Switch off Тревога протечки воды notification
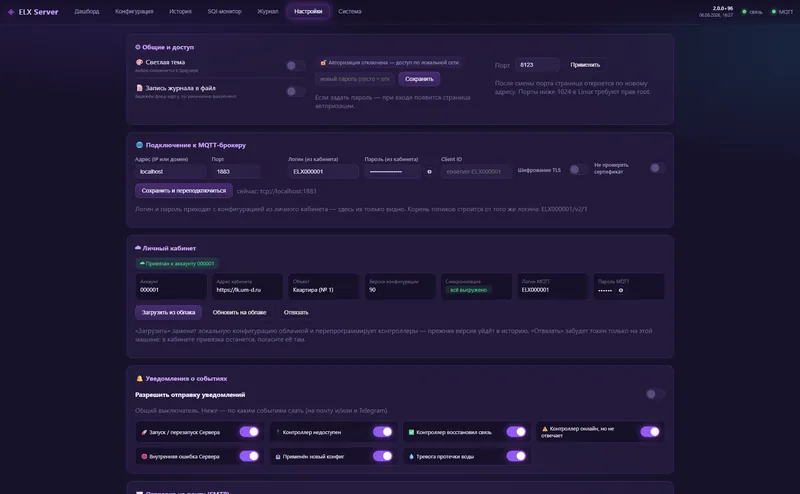Viewport: 800px width, 494px height. pos(516,456)
